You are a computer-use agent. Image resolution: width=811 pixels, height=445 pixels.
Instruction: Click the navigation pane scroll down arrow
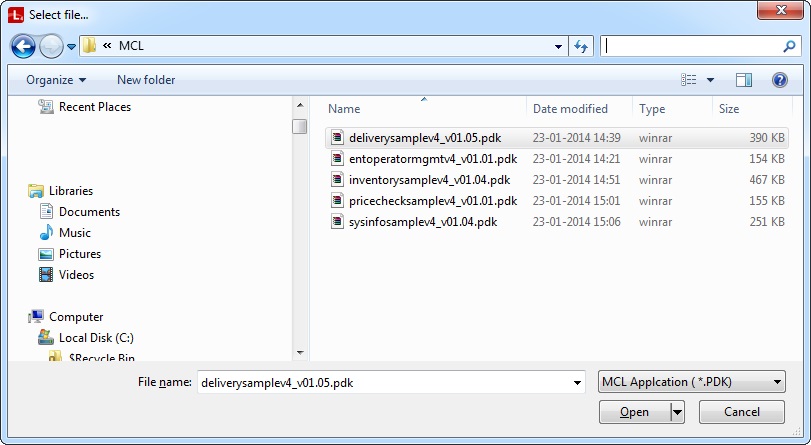pos(300,352)
